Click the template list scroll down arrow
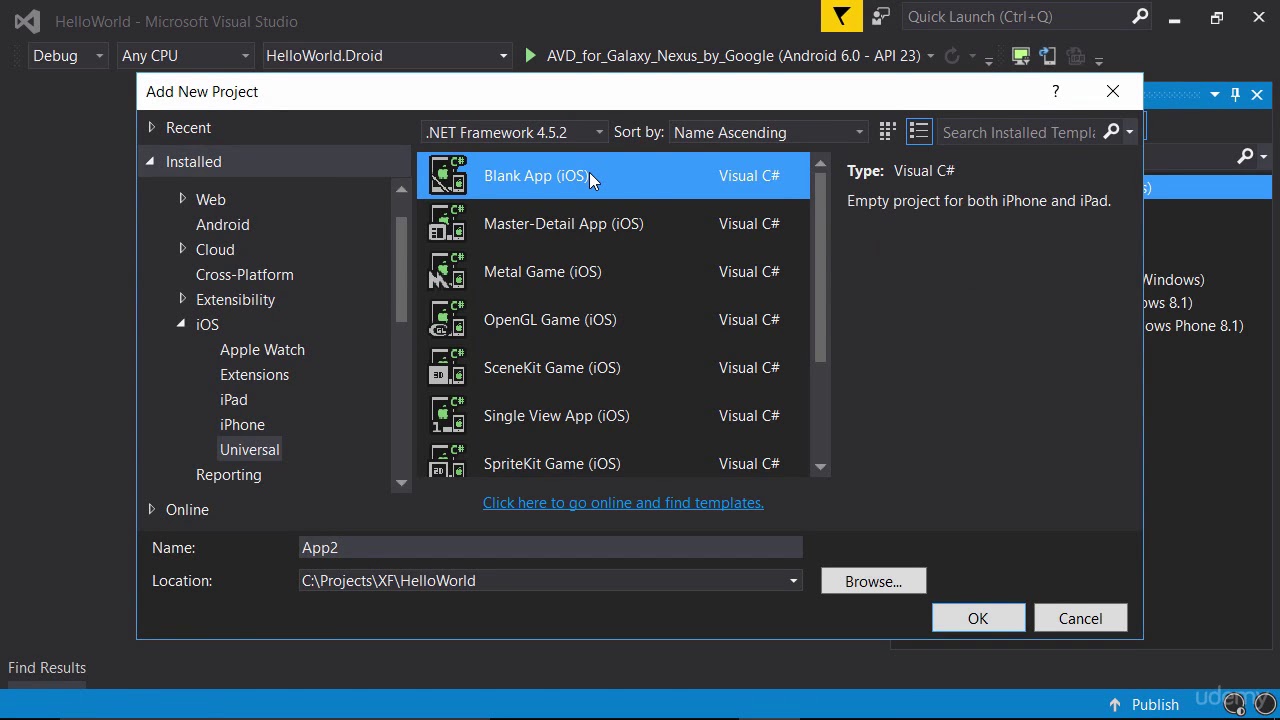Screen dimensions: 1280x720 pyautogui.click(x=820, y=467)
